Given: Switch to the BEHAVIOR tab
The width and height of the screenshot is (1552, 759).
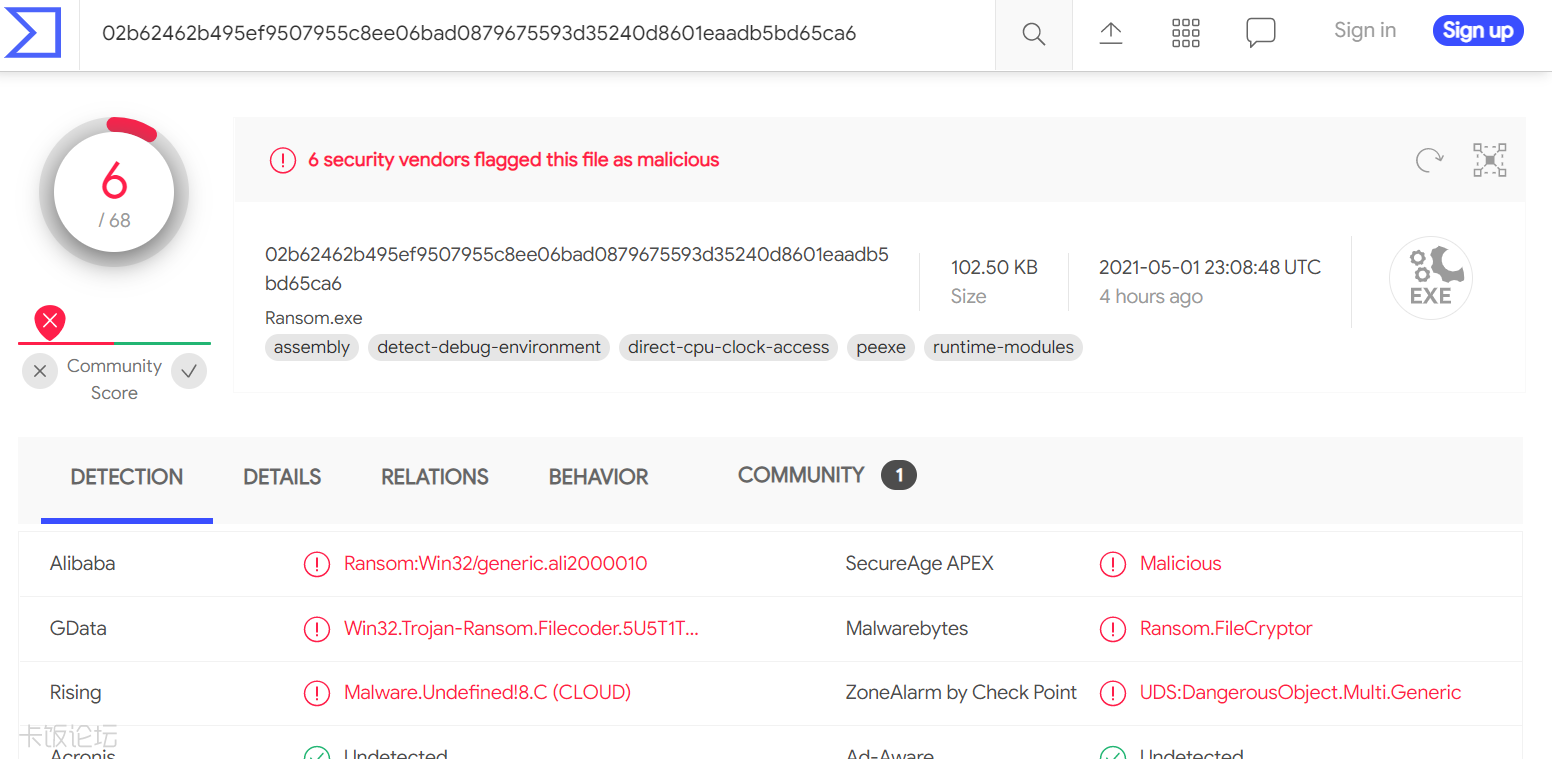Looking at the screenshot, I should click(598, 477).
